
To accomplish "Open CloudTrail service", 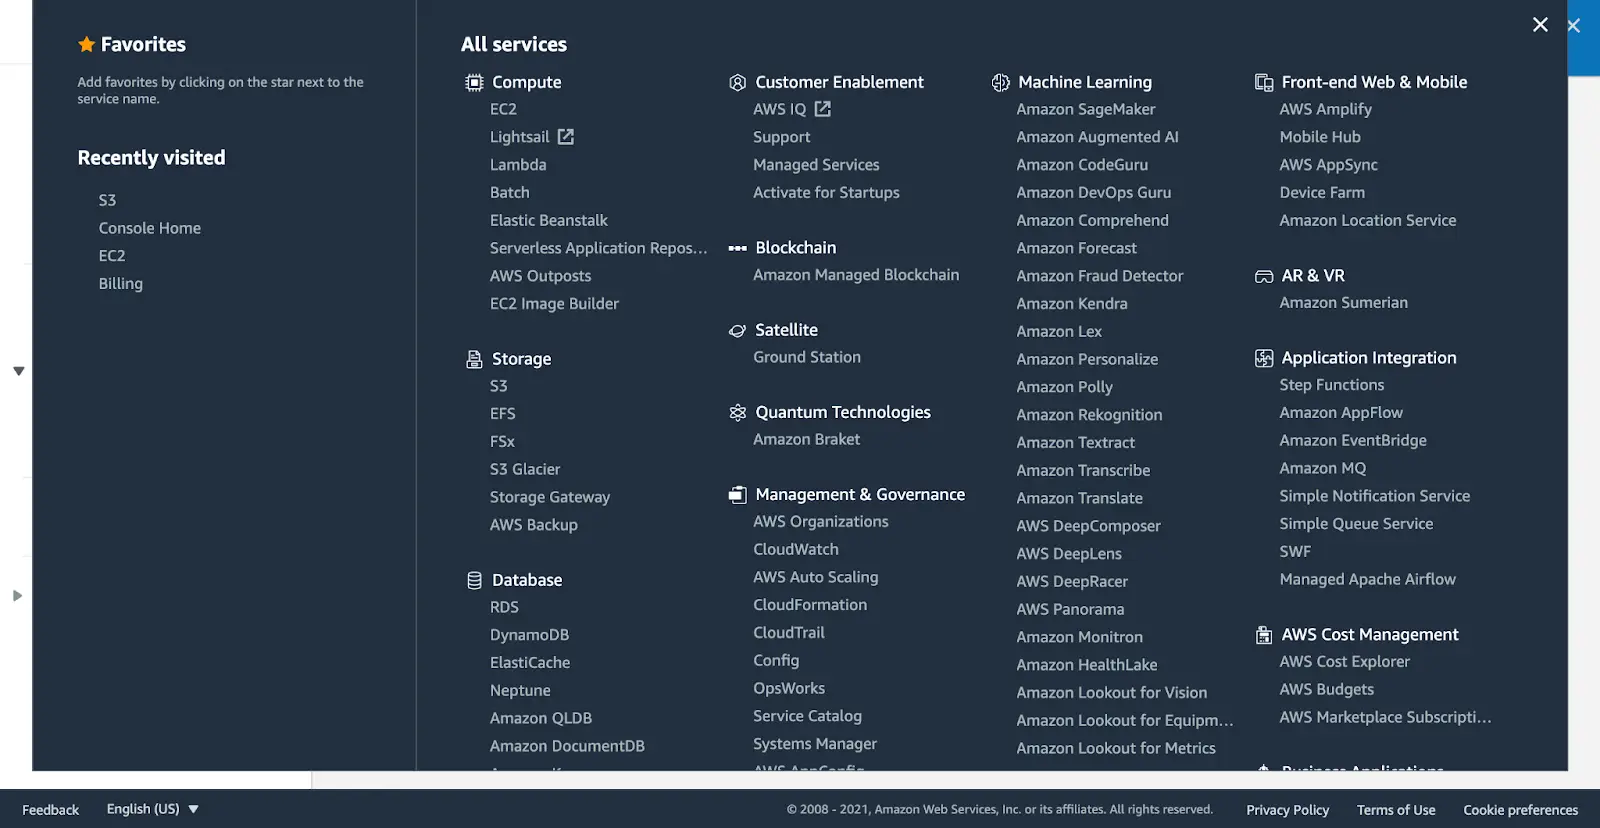I will coord(789,633).
